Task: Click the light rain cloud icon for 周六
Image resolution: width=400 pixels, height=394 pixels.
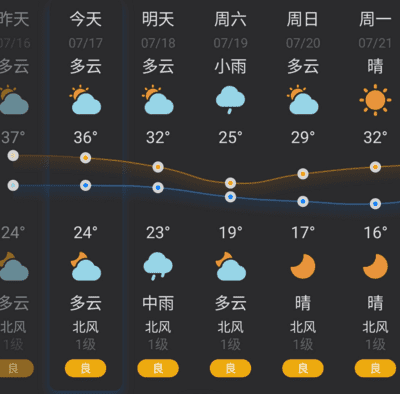Action: click(x=230, y=100)
